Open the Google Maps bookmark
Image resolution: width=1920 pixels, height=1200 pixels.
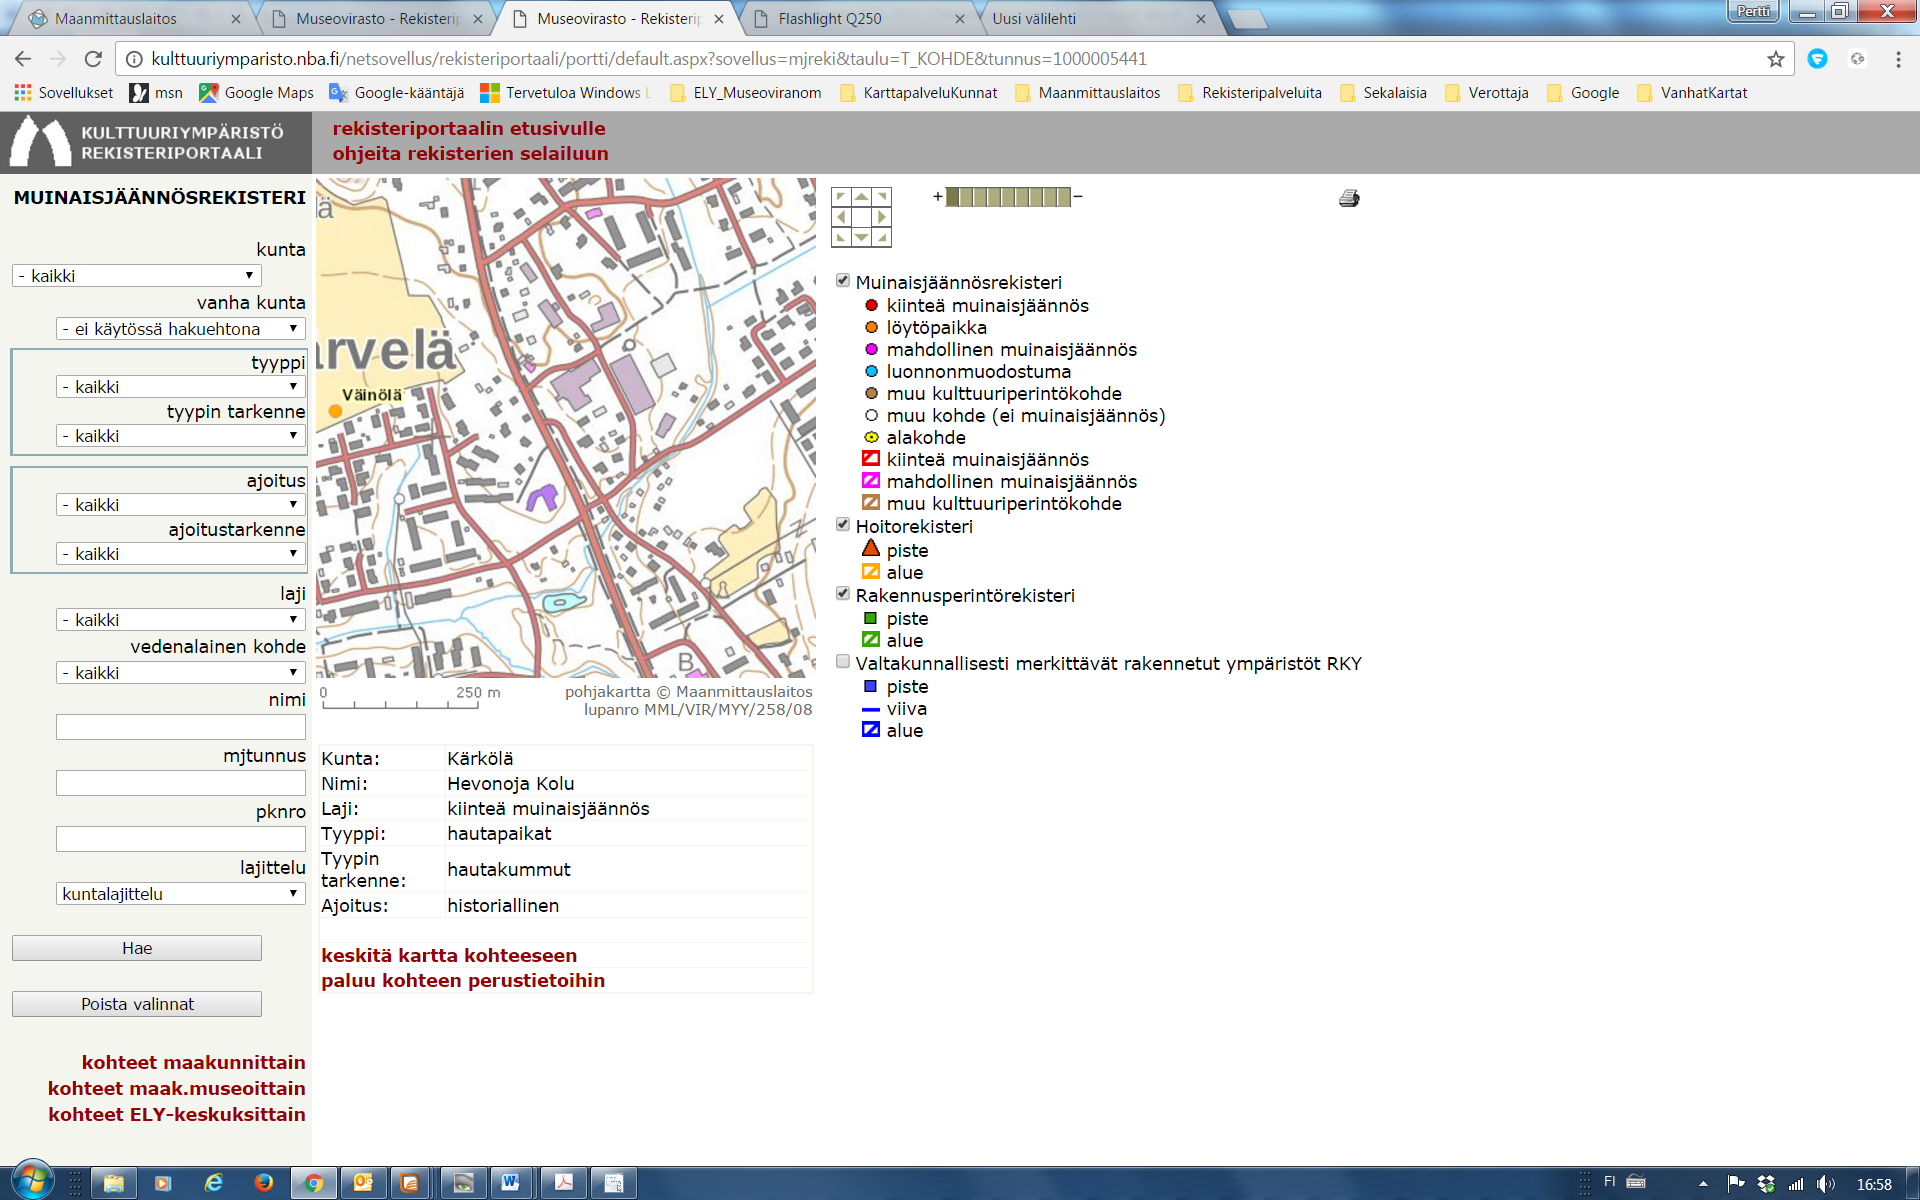(x=256, y=93)
